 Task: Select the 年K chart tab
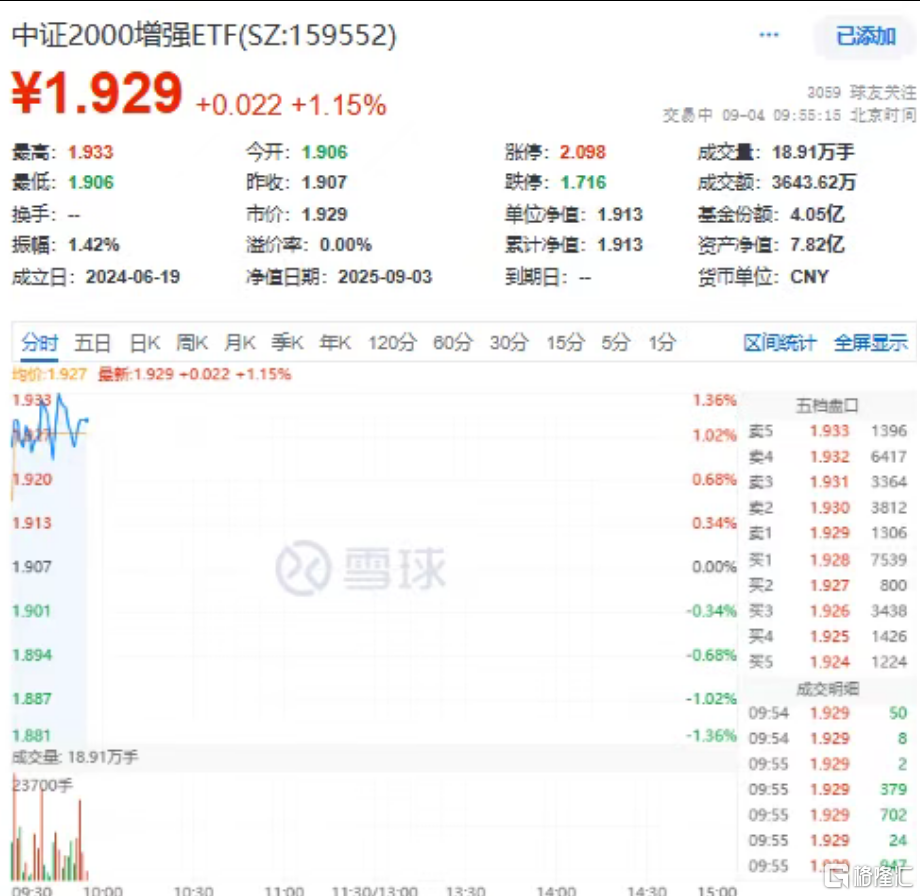point(335,342)
